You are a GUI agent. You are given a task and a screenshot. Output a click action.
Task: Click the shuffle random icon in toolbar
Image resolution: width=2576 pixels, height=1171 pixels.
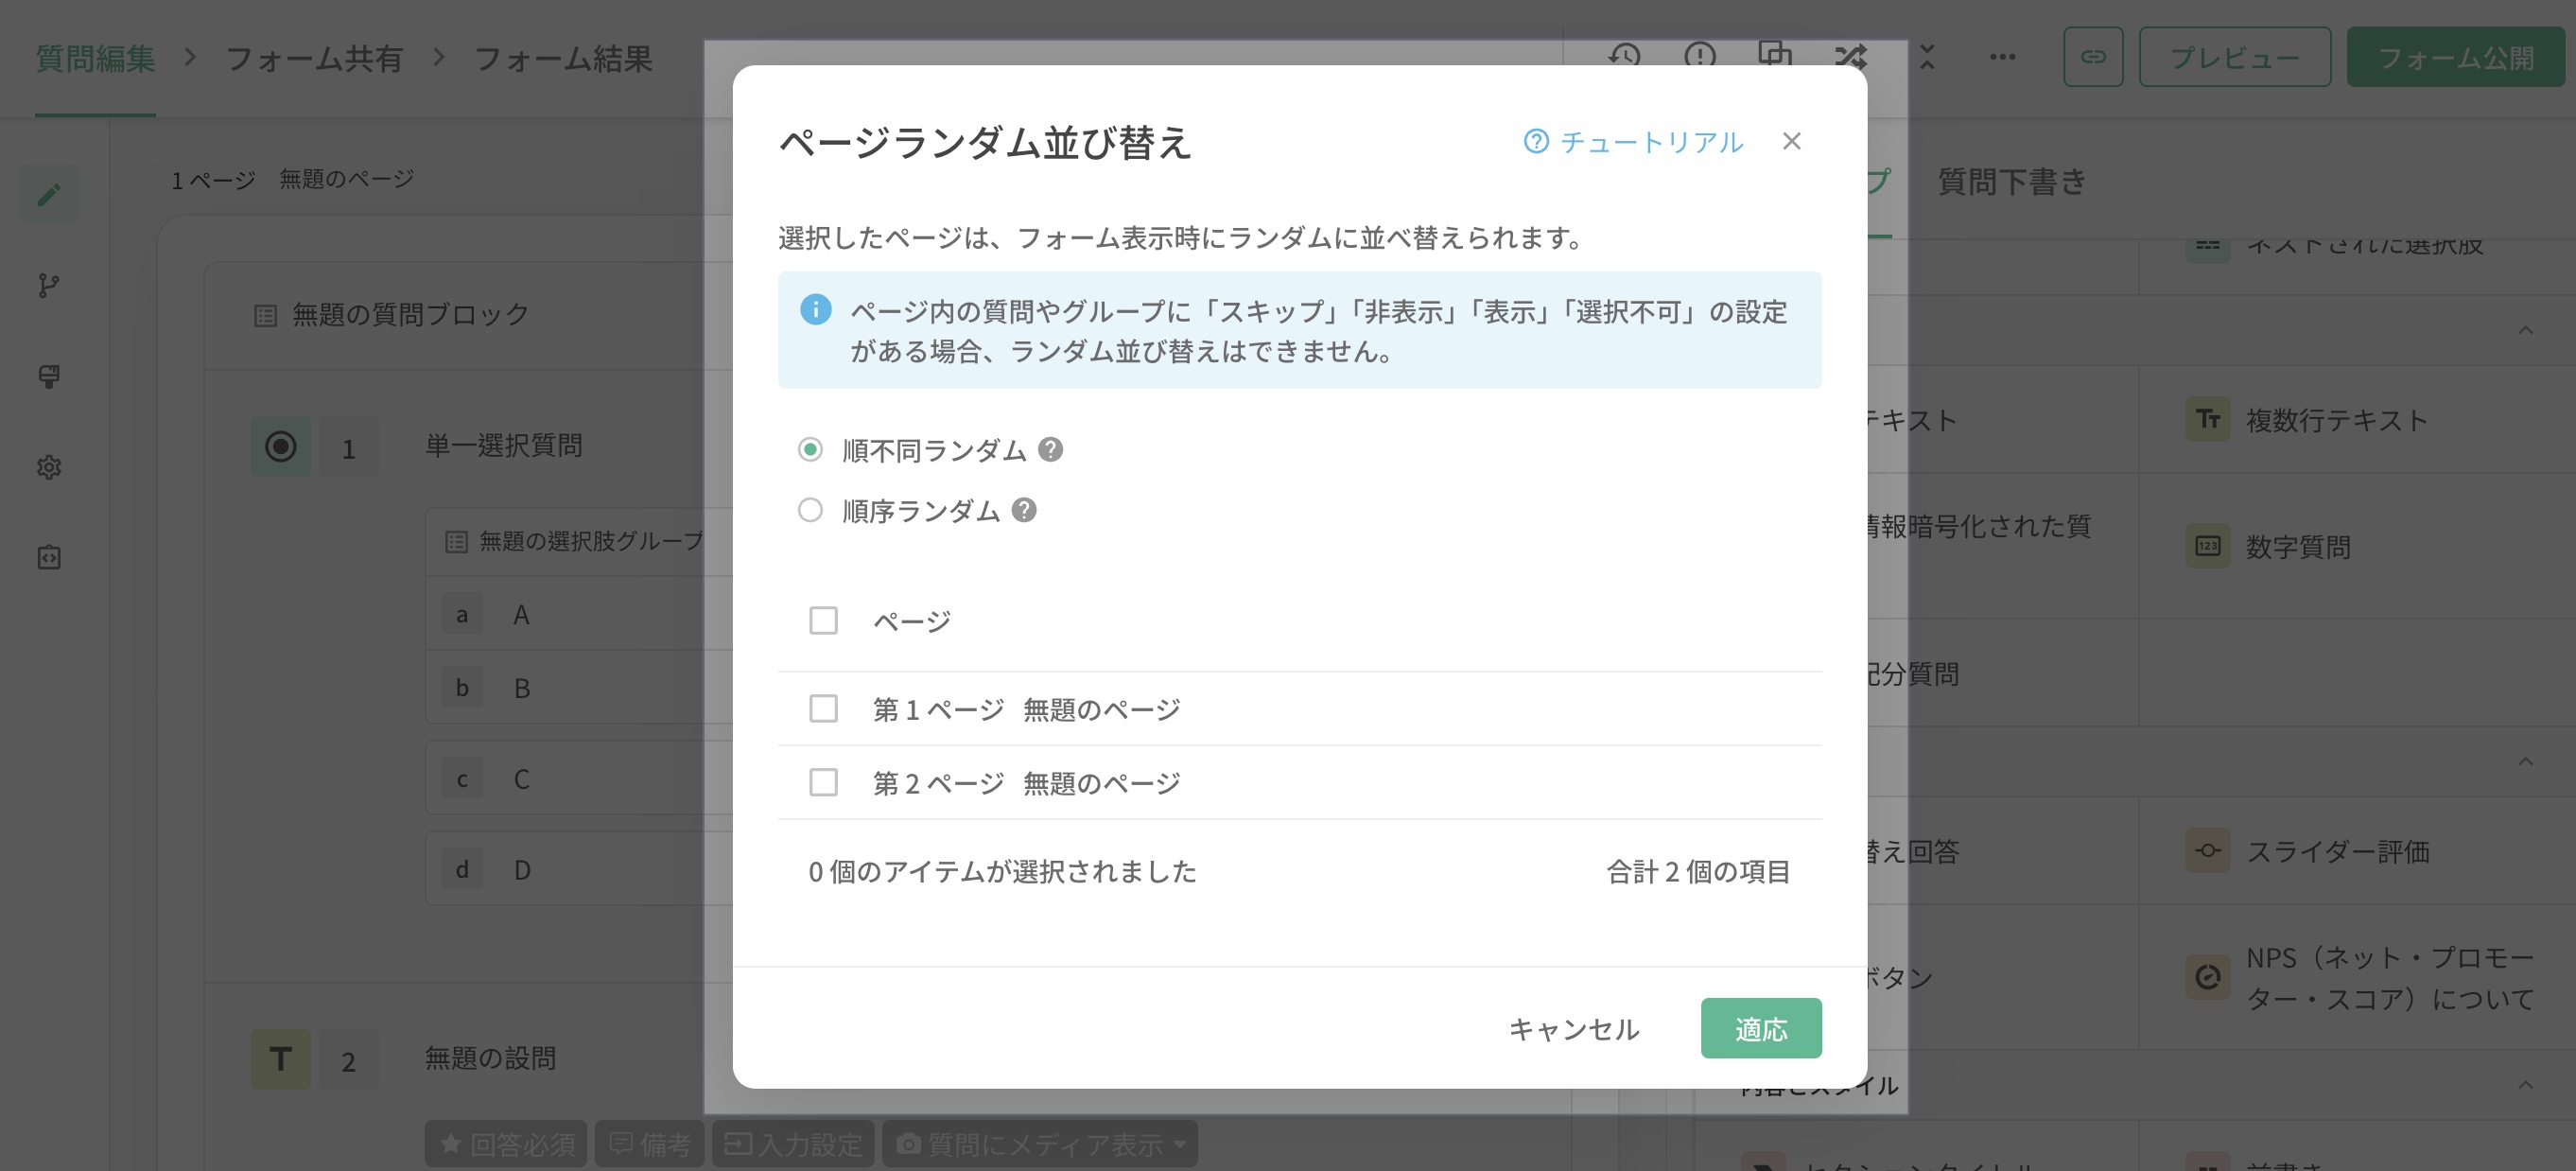[x=1850, y=56]
